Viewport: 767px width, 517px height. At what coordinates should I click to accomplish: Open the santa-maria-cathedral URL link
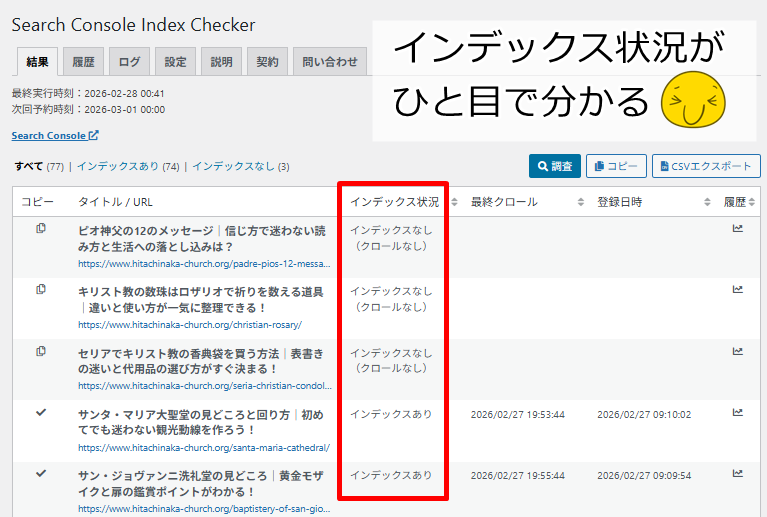(x=204, y=447)
